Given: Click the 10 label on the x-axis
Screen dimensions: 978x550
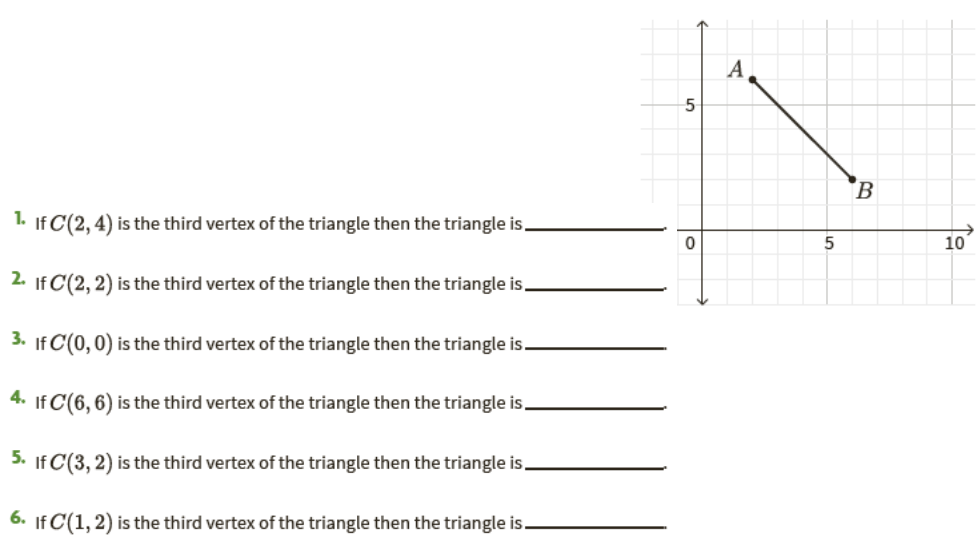Looking at the screenshot, I should click(x=953, y=243).
